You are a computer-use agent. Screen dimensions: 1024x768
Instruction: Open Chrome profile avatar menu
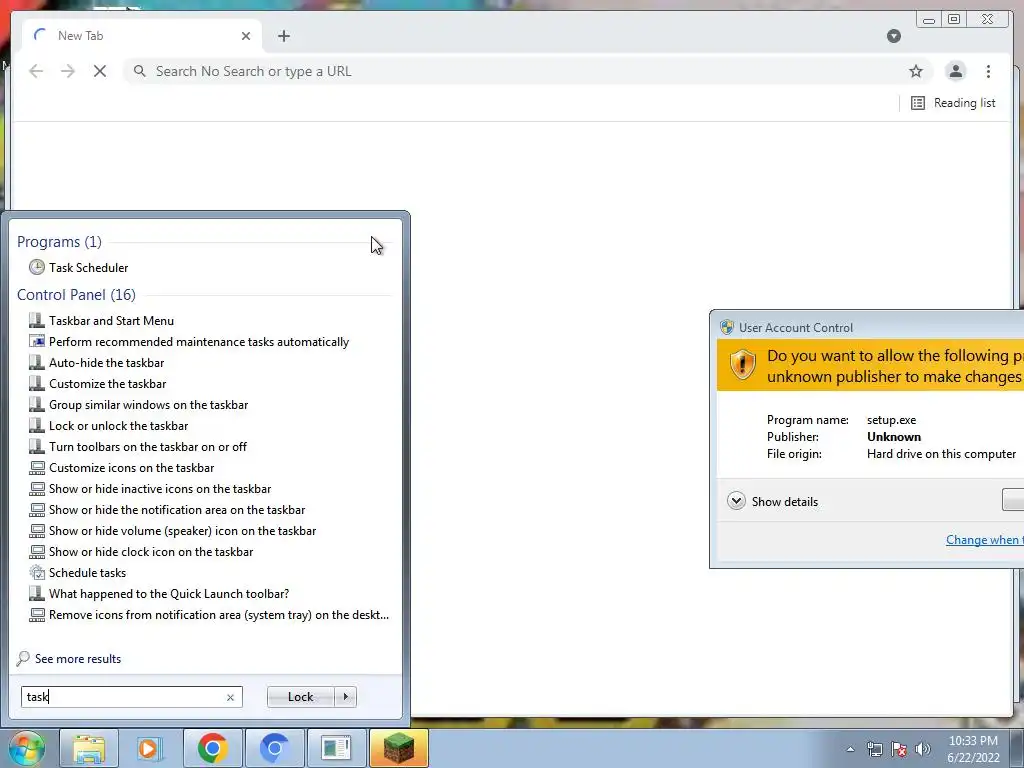tap(955, 71)
